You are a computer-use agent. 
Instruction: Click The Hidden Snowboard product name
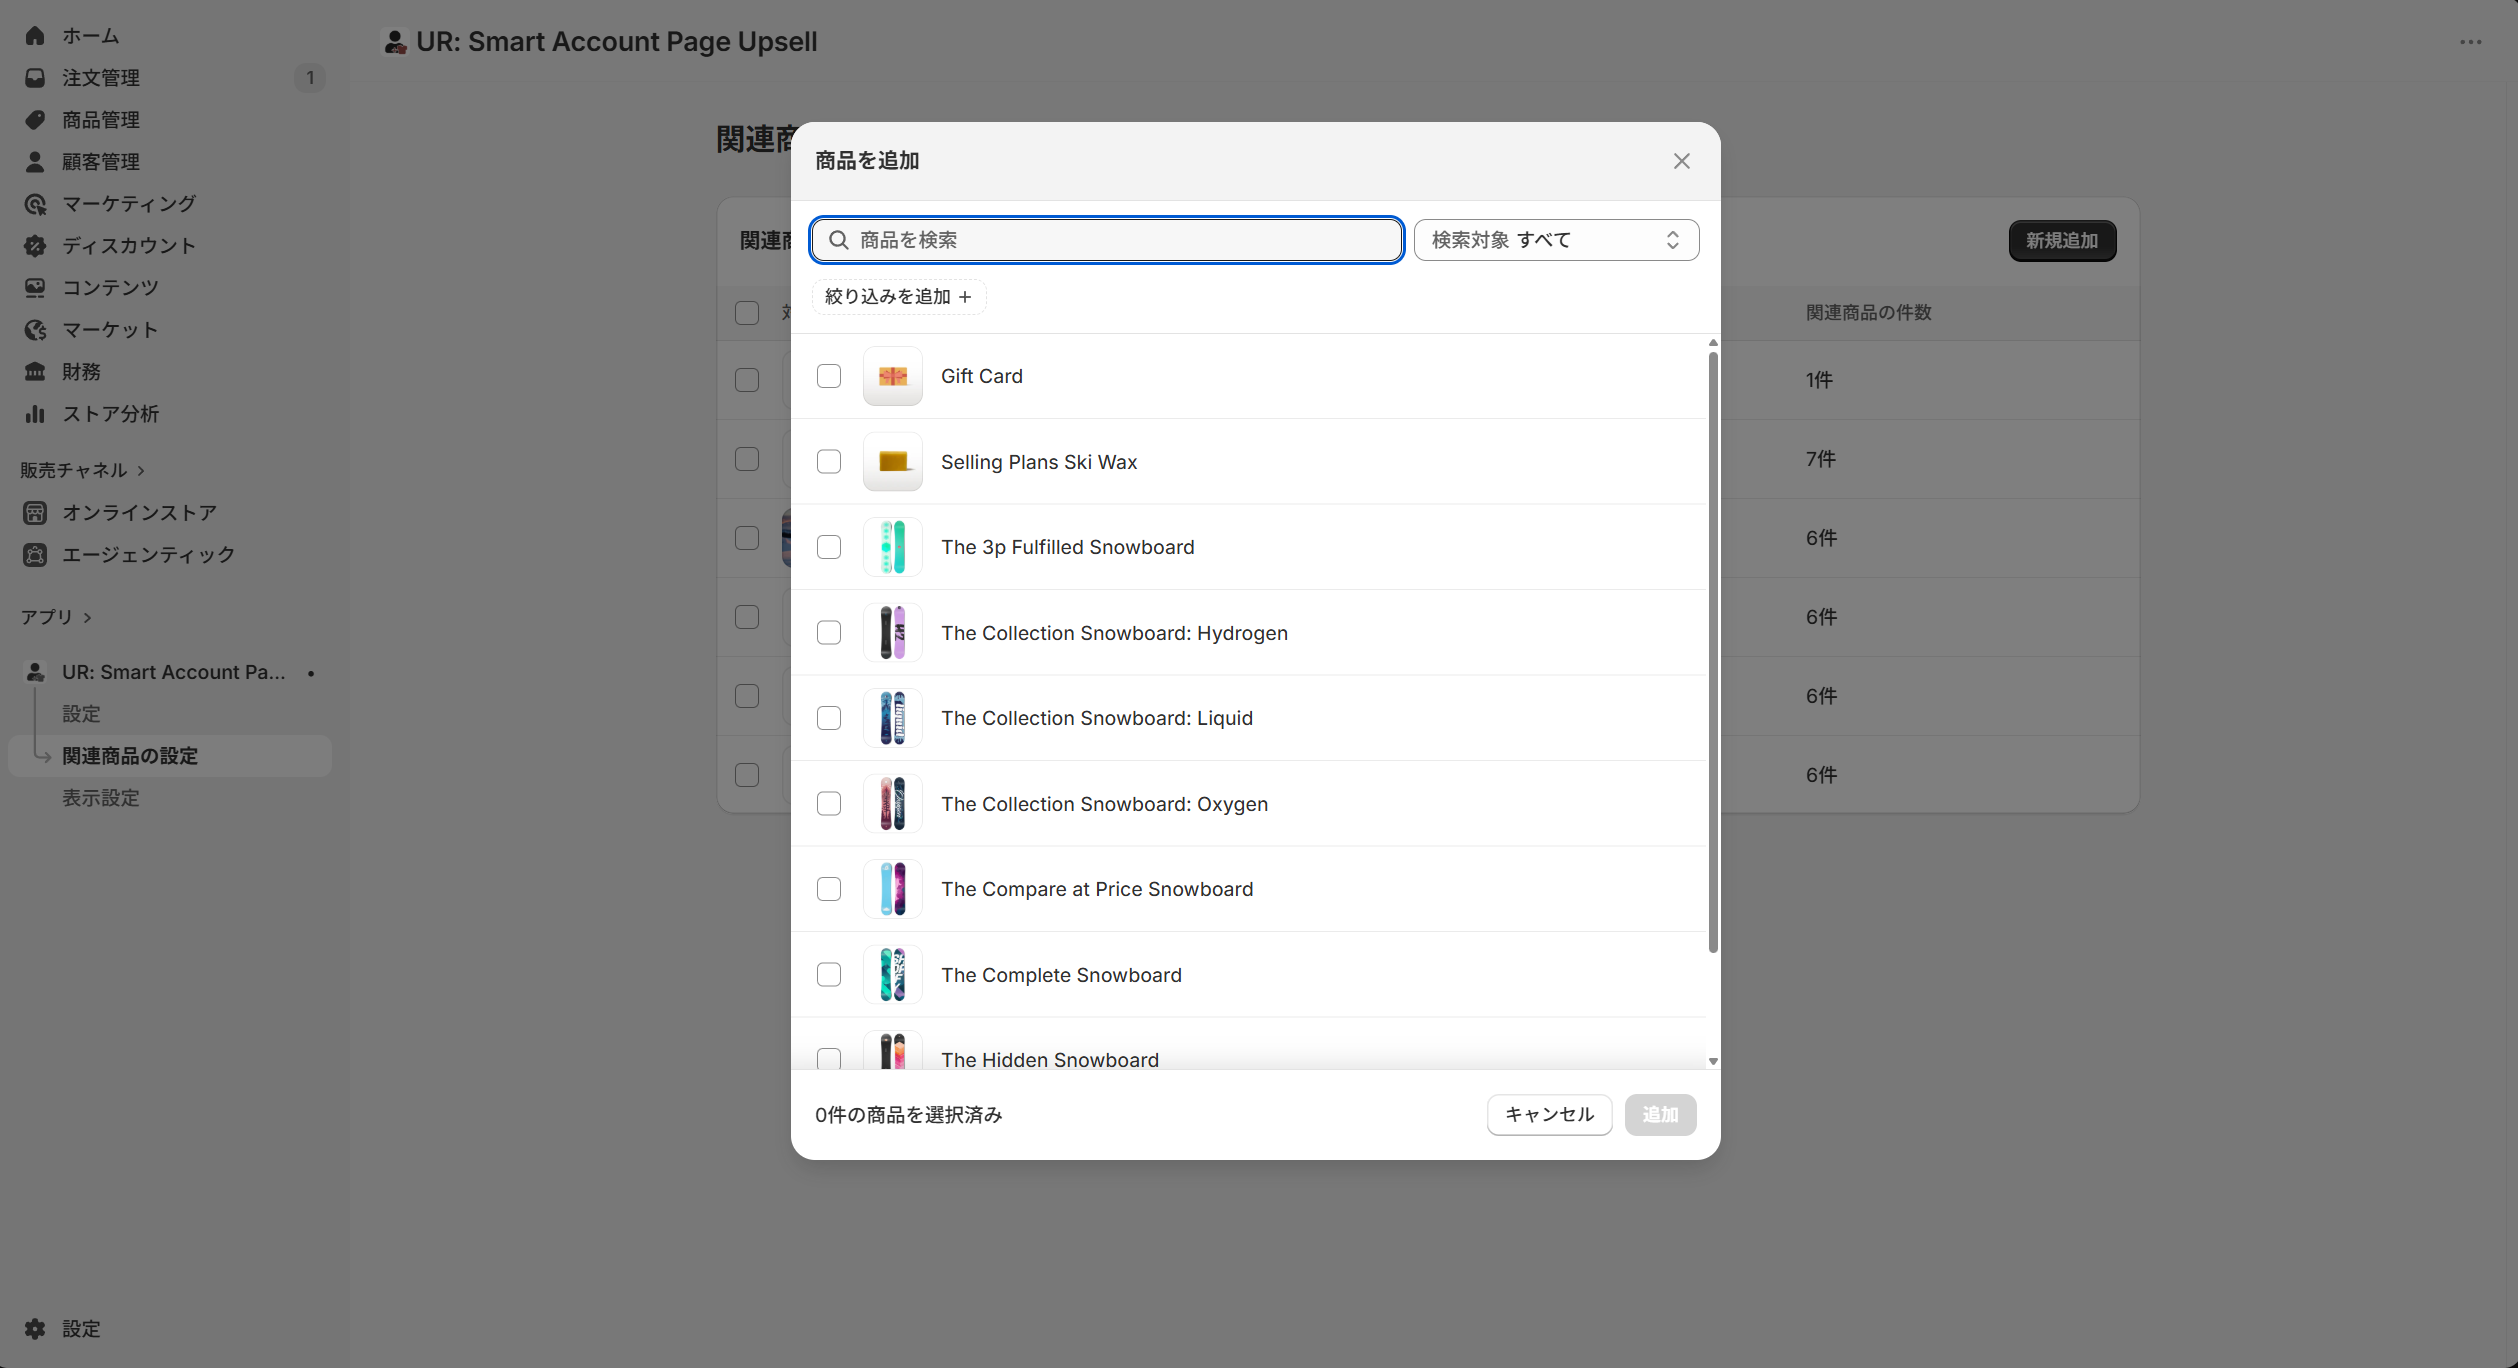click(x=1050, y=1059)
